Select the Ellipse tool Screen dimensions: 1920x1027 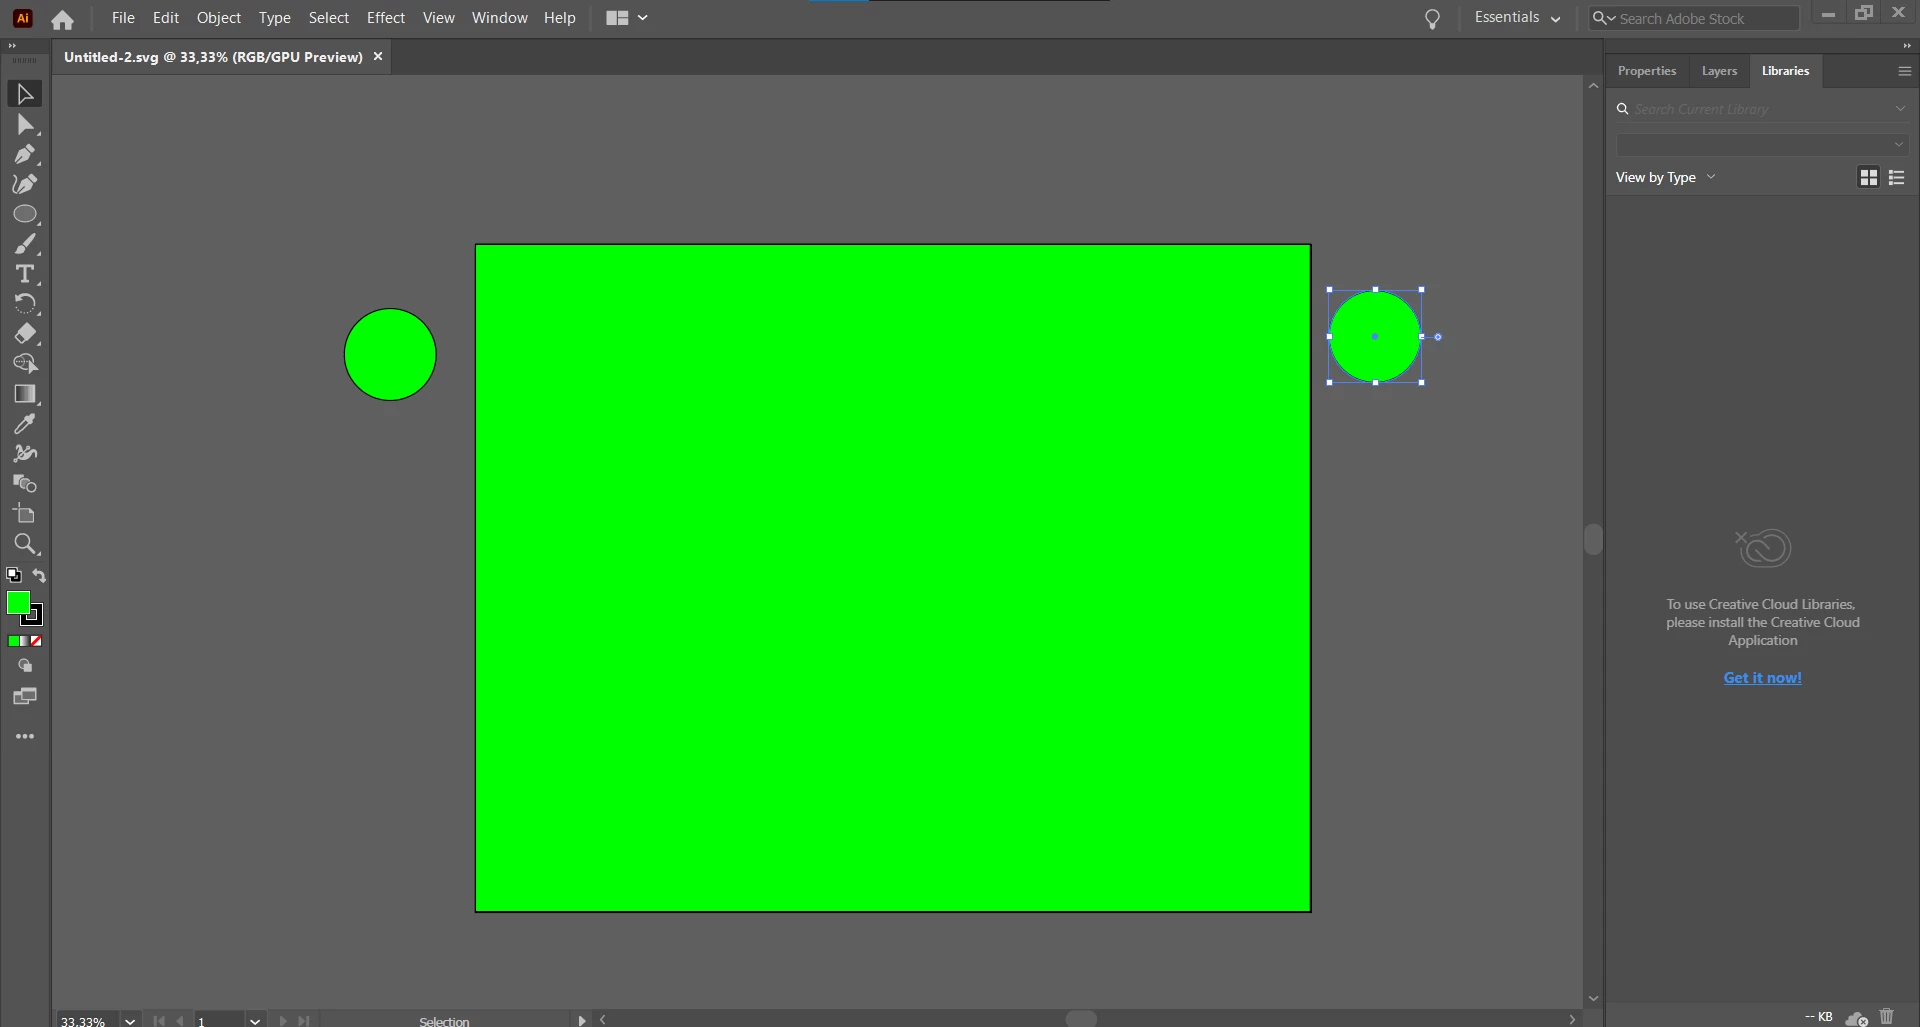(x=25, y=214)
